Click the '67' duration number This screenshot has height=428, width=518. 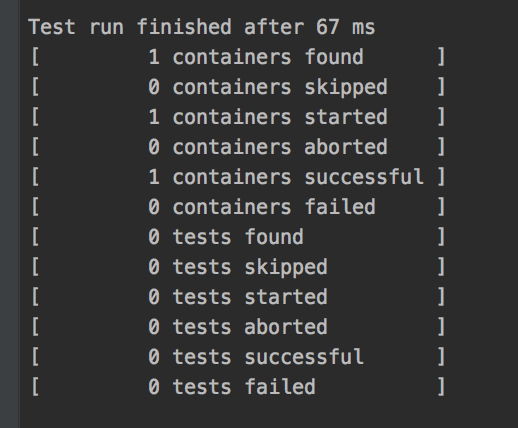pos(328,27)
